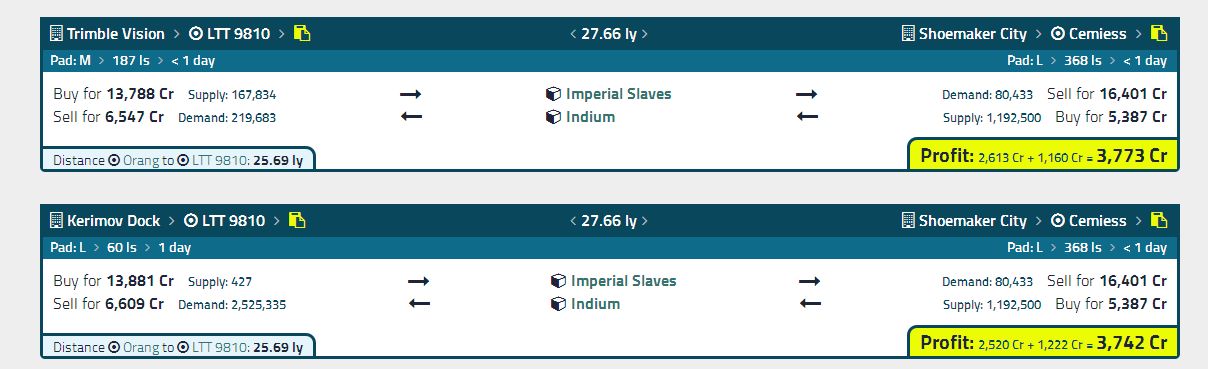Open Shoemaker City link in first route
Viewport: 1208px width, 369px height.
[x=973, y=34]
